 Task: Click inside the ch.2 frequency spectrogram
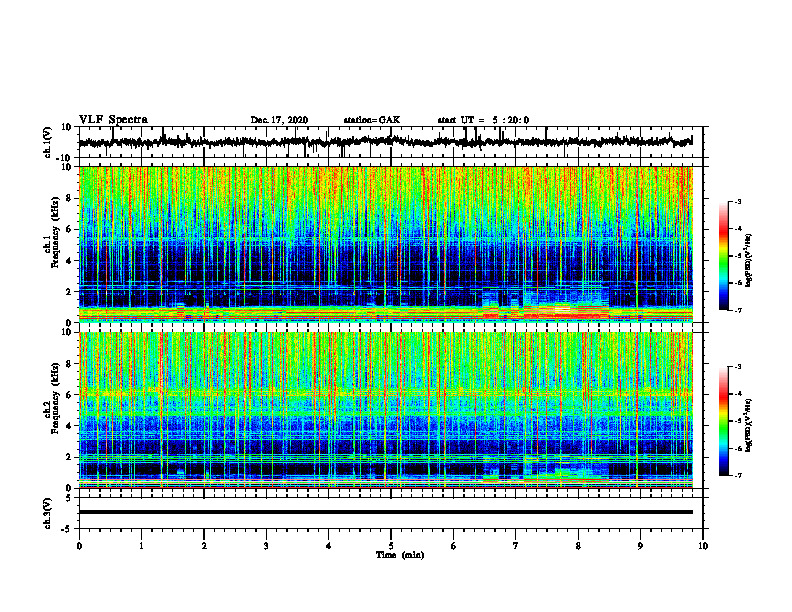(x=385, y=410)
